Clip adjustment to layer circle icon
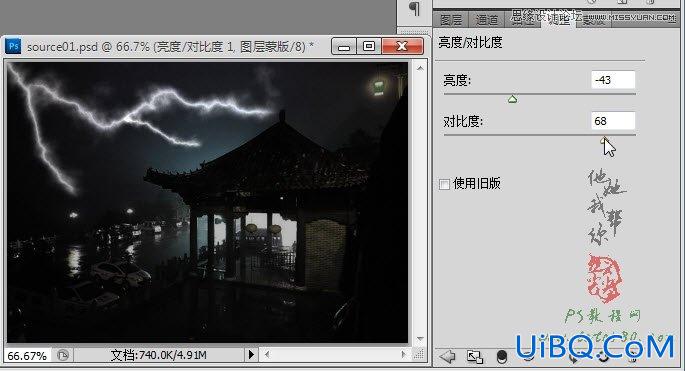 tap(502, 357)
